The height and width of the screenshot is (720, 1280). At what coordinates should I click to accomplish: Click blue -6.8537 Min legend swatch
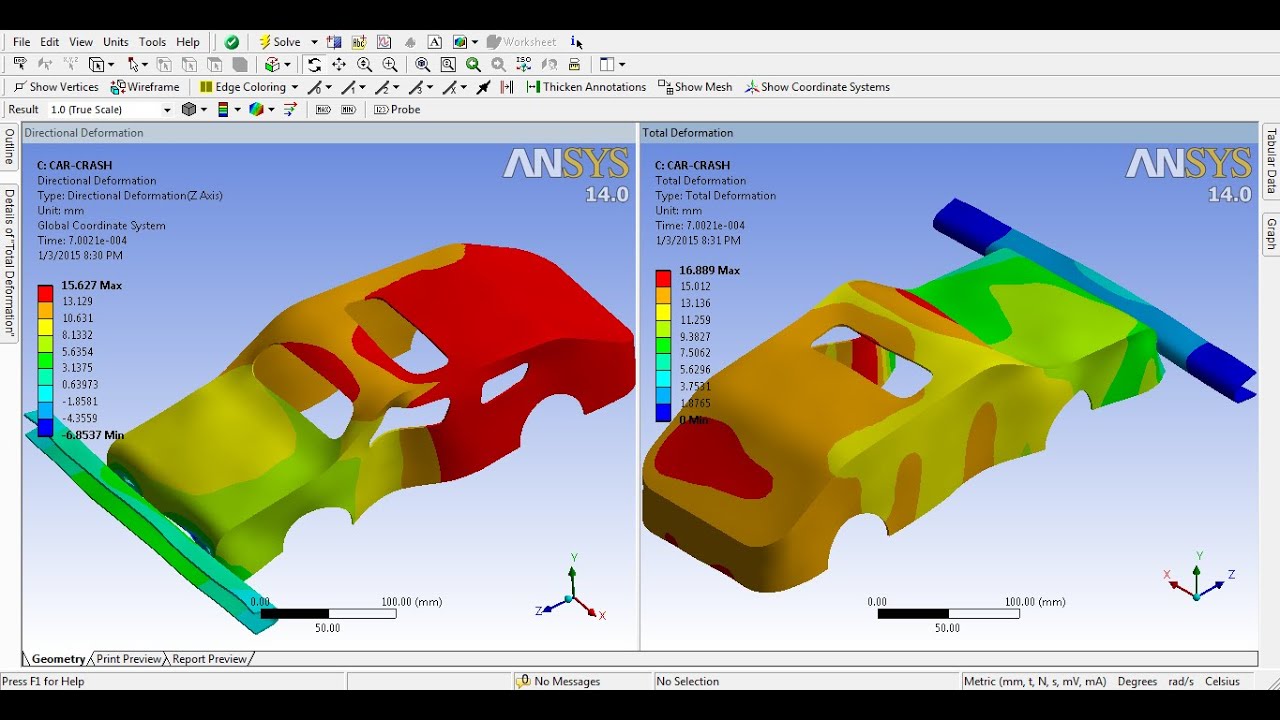[45, 427]
